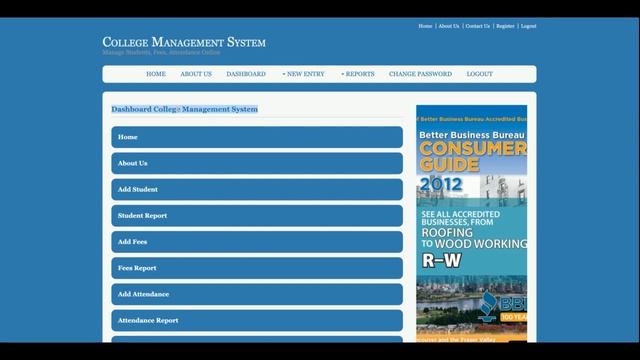This screenshot has width=640, height=360.
Task: Select HOME in the main navigation bar
Action: (156, 74)
